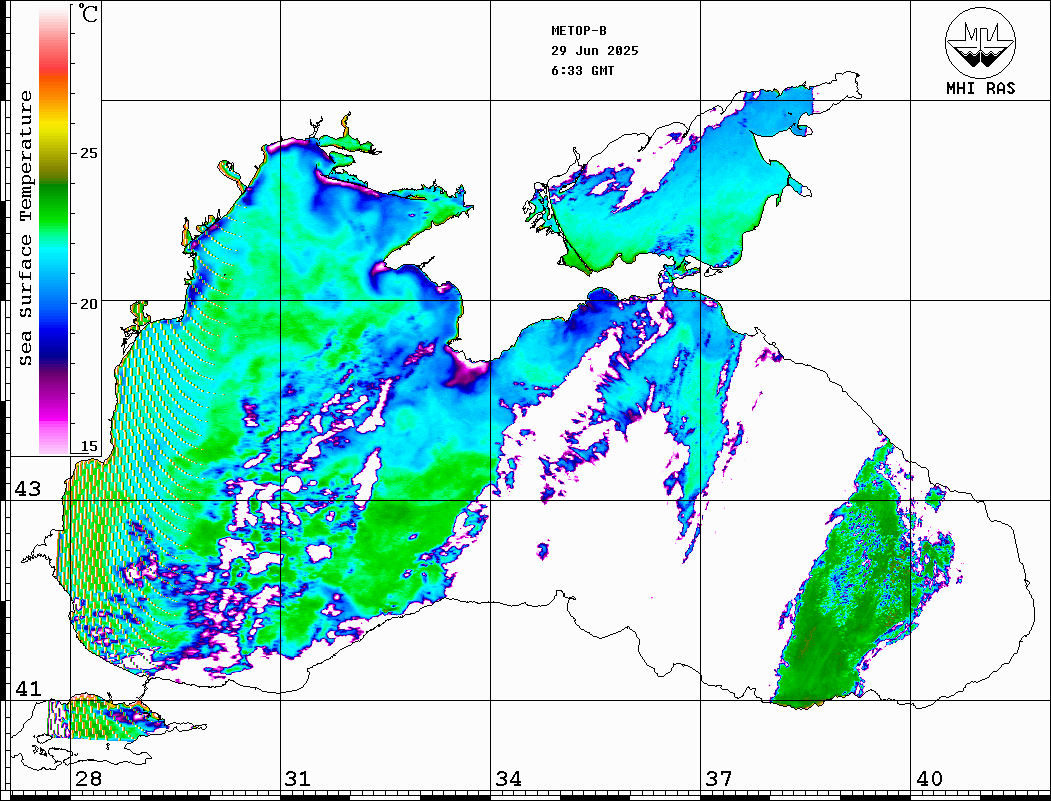Screen dimensions: 1051x801
Task: Click the 20 tick on the color scale
Action: point(88,304)
